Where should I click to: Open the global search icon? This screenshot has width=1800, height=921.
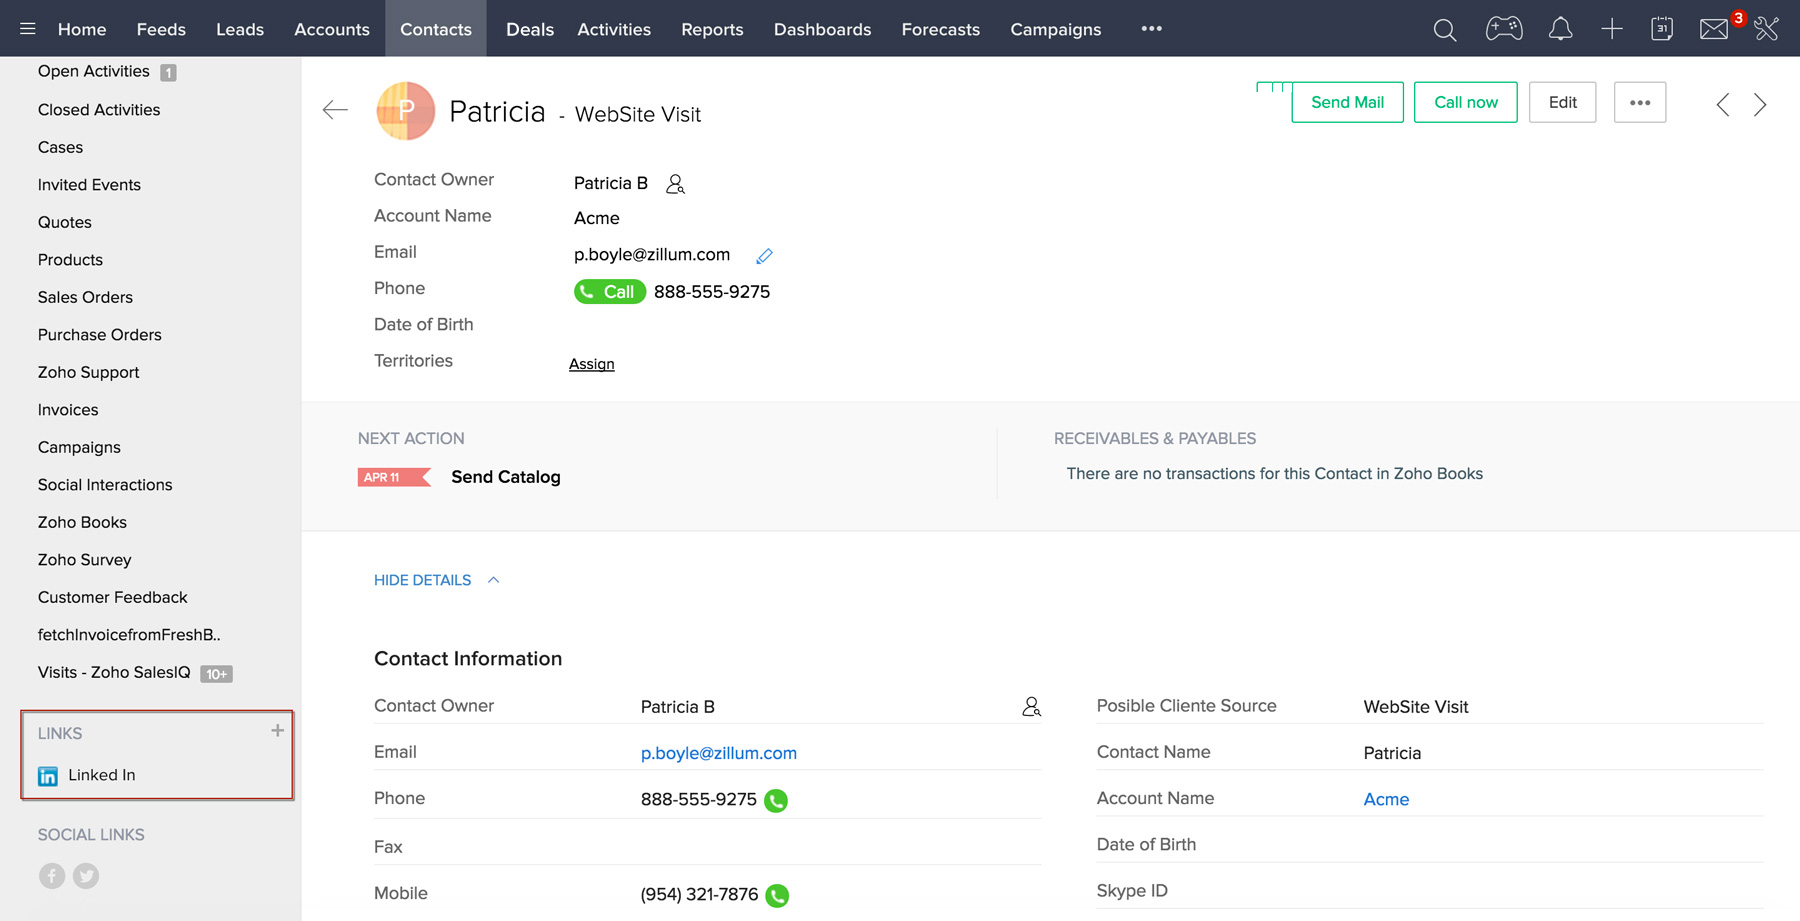[x=1444, y=29]
